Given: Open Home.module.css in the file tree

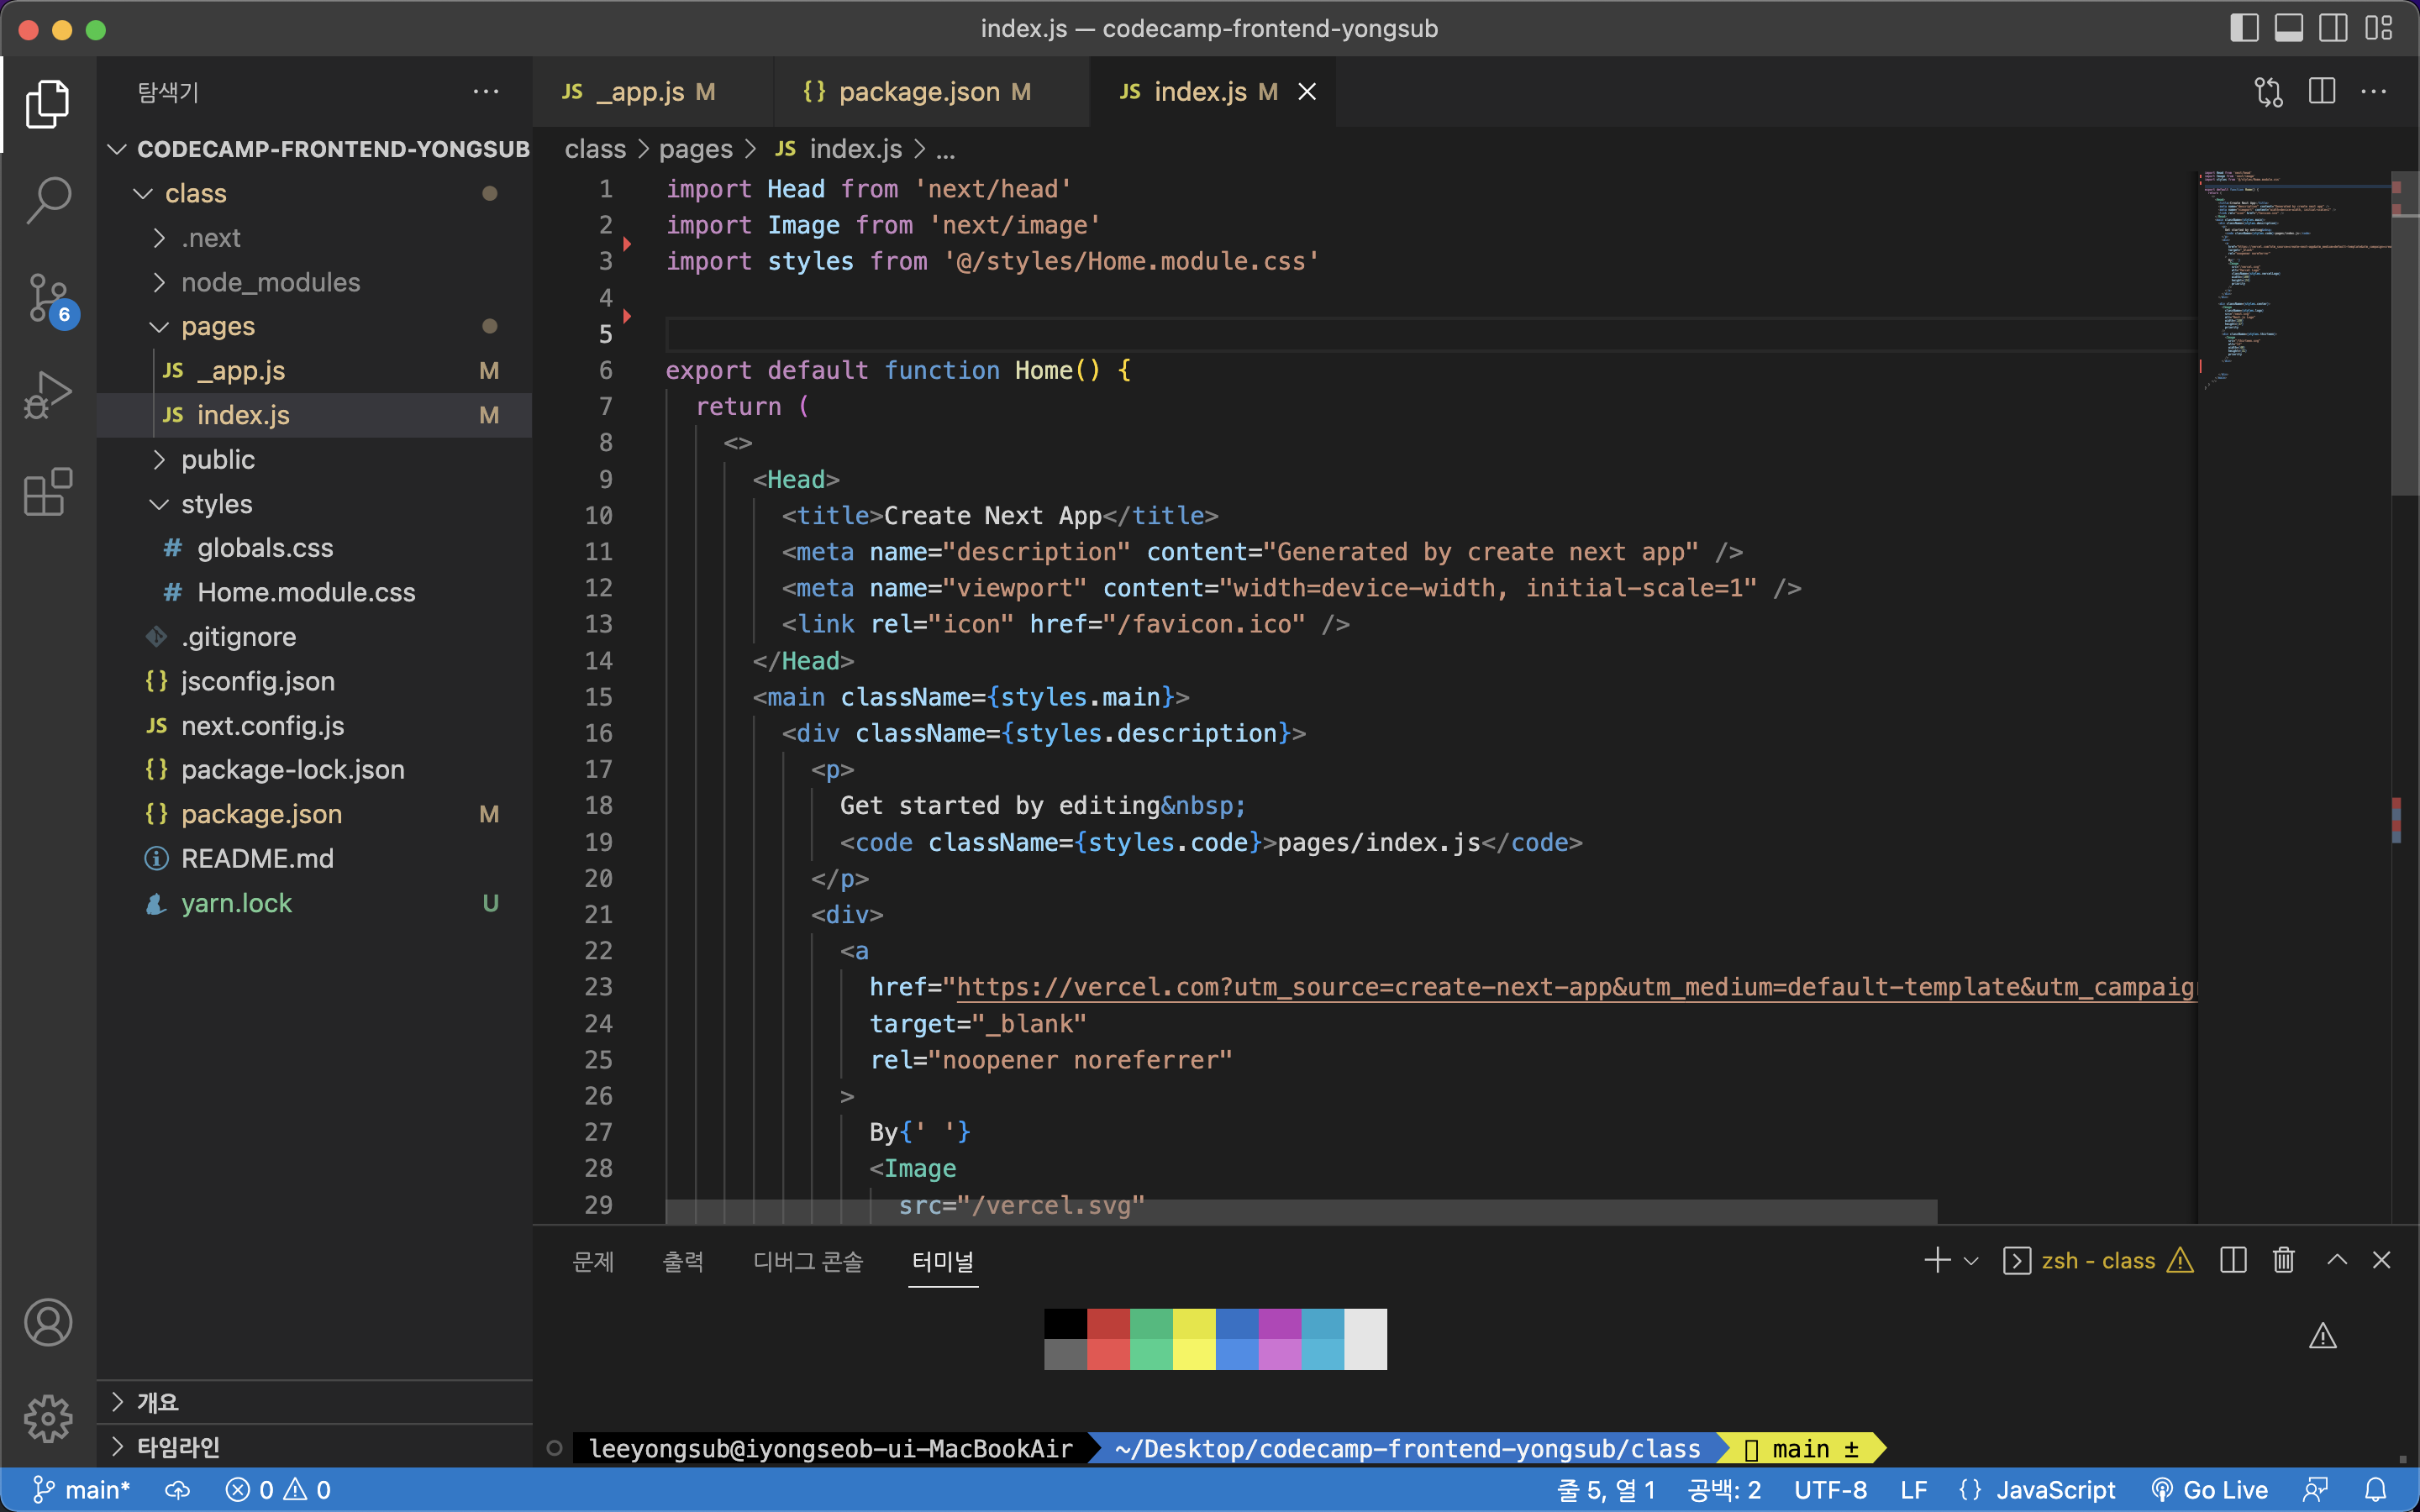Looking at the screenshot, I should tap(314, 592).
